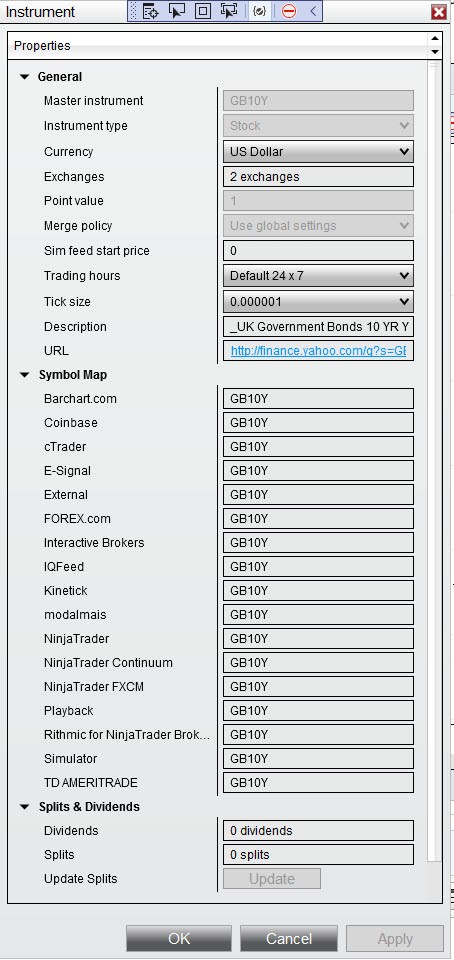
Task: Click the Properties header down arrow
Action: point(435,52)
